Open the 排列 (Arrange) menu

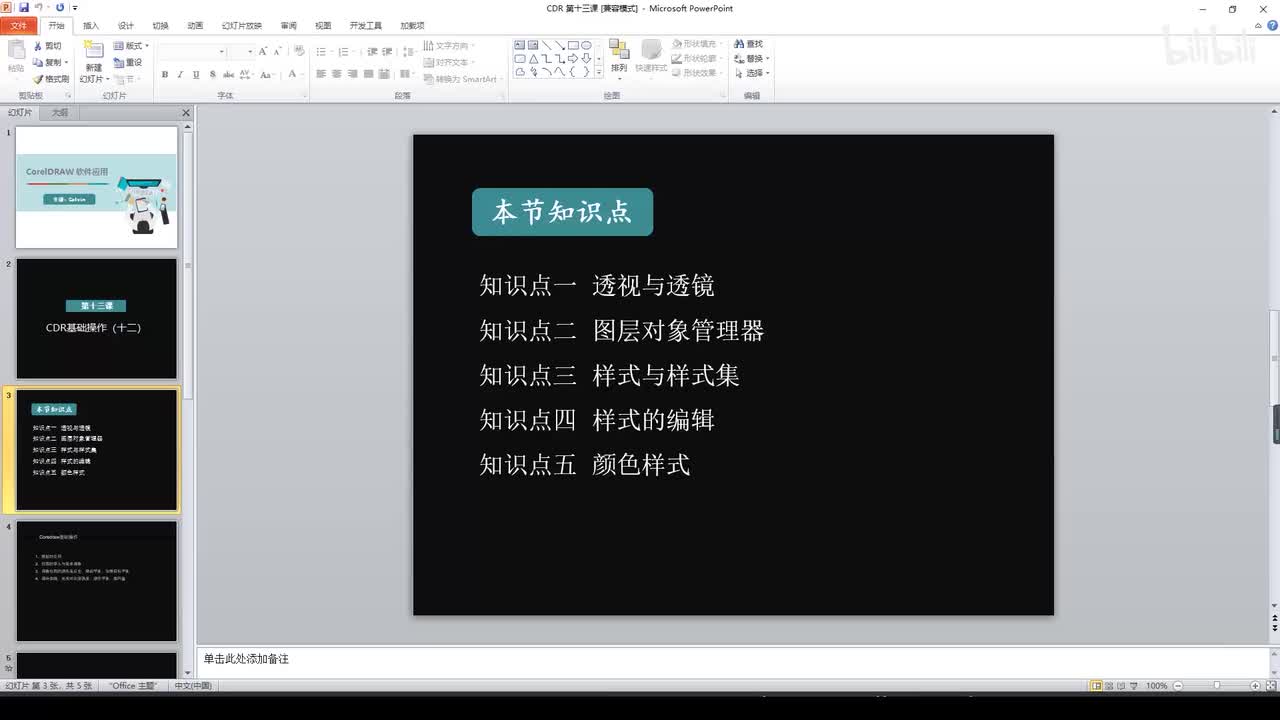click(x=619, y=58)
